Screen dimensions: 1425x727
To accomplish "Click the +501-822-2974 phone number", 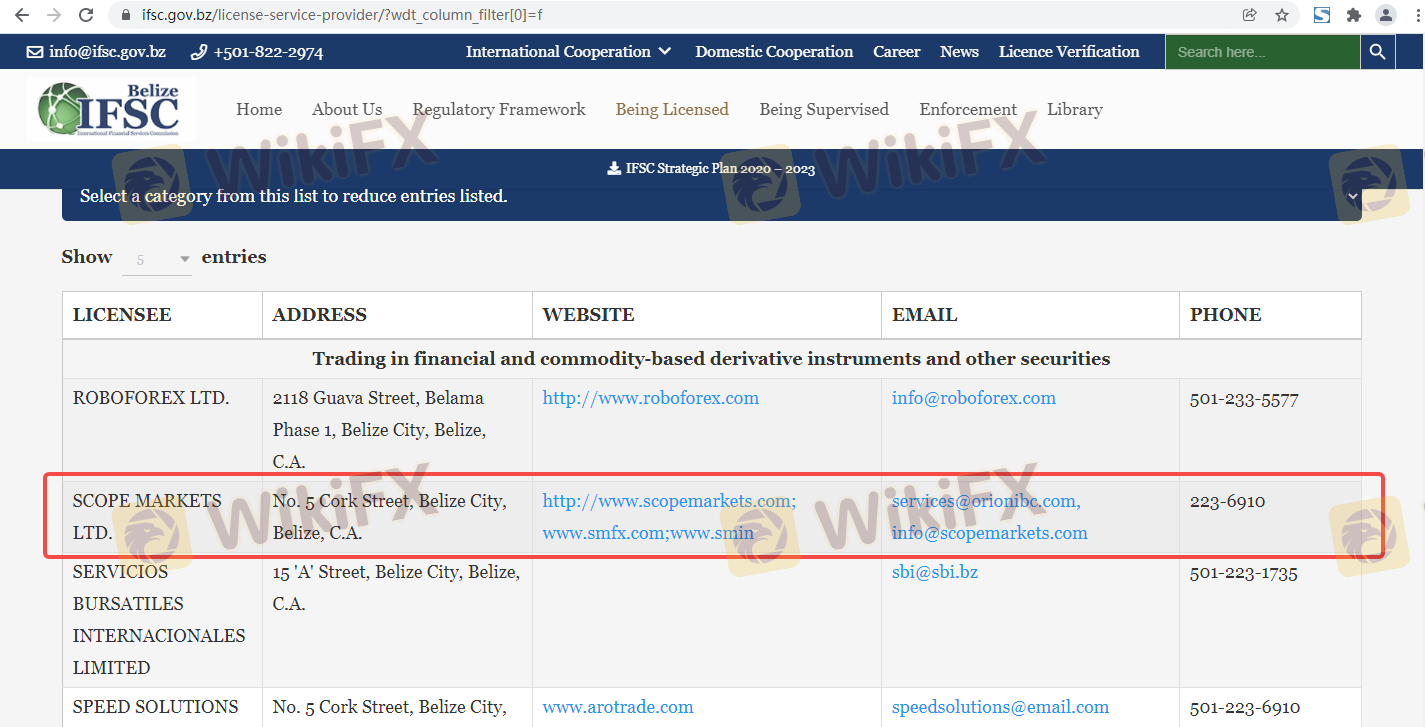I will click(257, 52).
